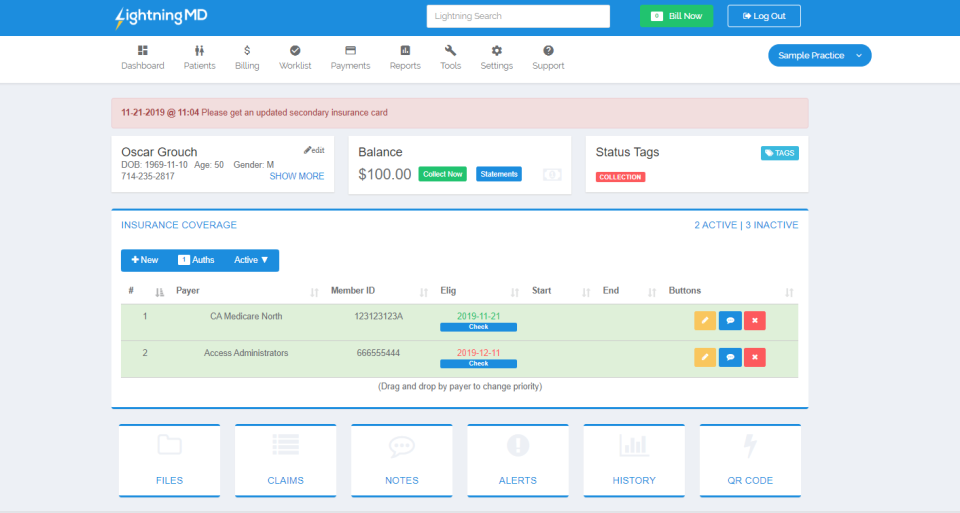Screen dimensions: 960x513
Task: Open the ALERTS exclamation tile
Action: (x=518, y=460)
